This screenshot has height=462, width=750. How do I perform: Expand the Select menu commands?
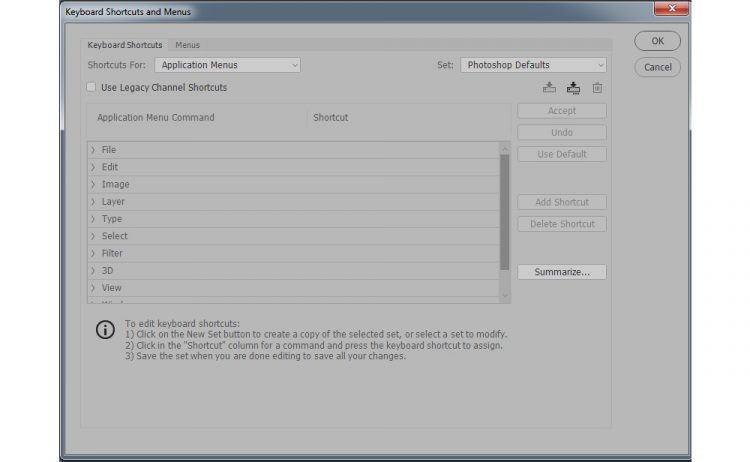tap(93, 236)
